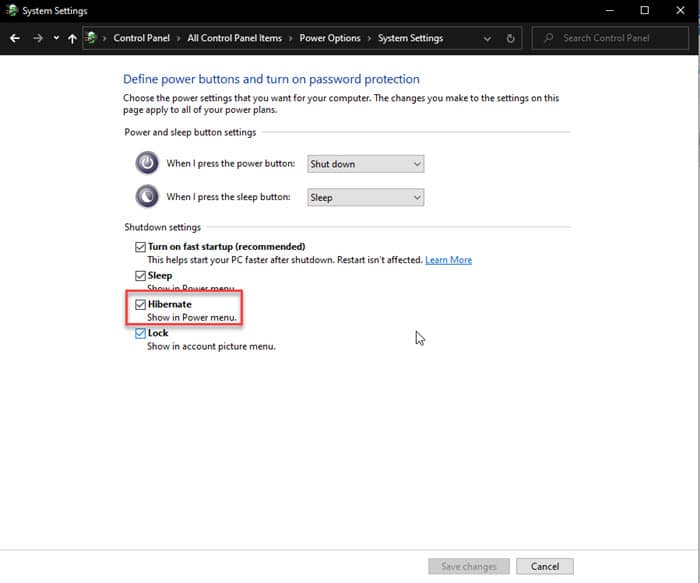Focus the Search Control Panel field
700x583 pixels.
pyautogui.click(x=610, y=38)
